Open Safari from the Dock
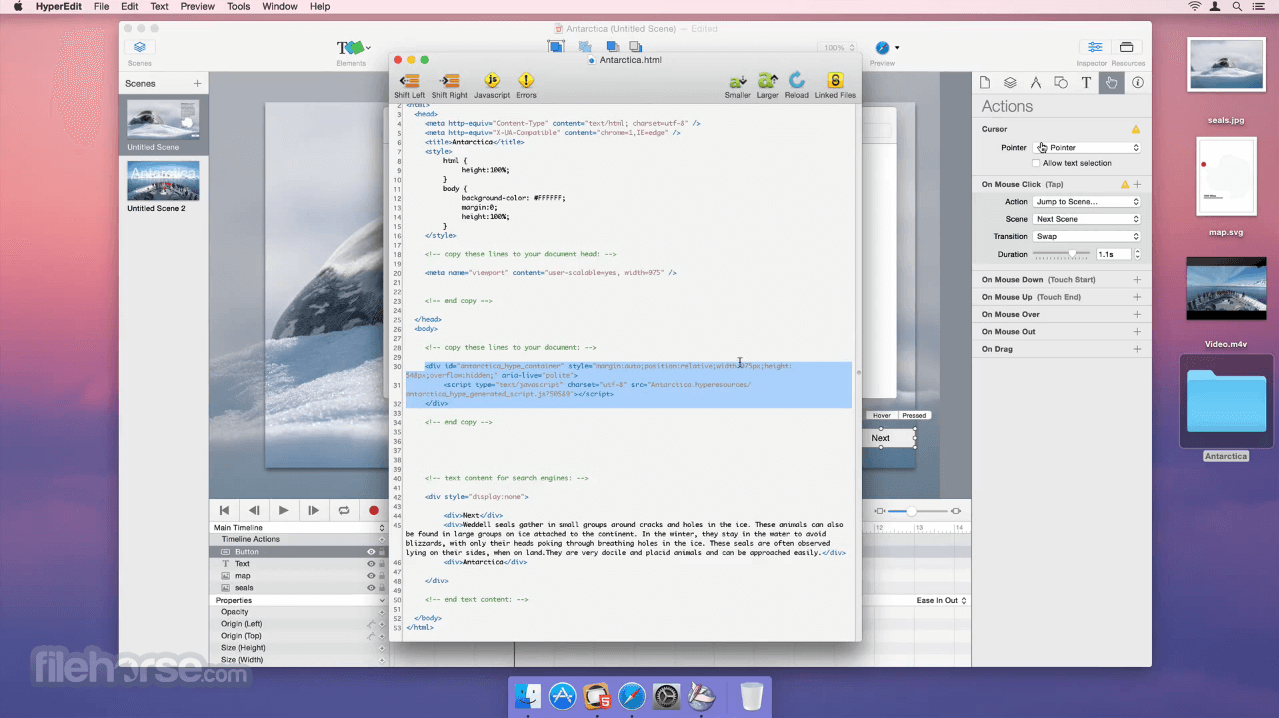The image size is (1279, 718). click(632, 696)
